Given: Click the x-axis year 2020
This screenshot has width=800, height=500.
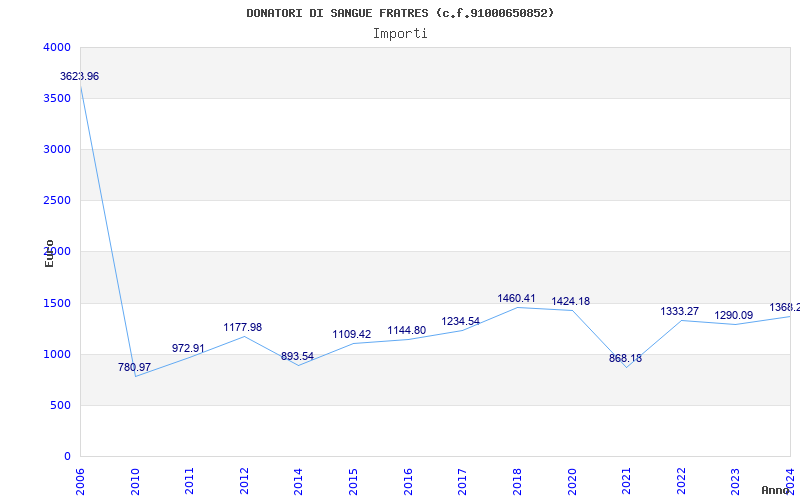Looking at the screenshot, I should [572, 482].
